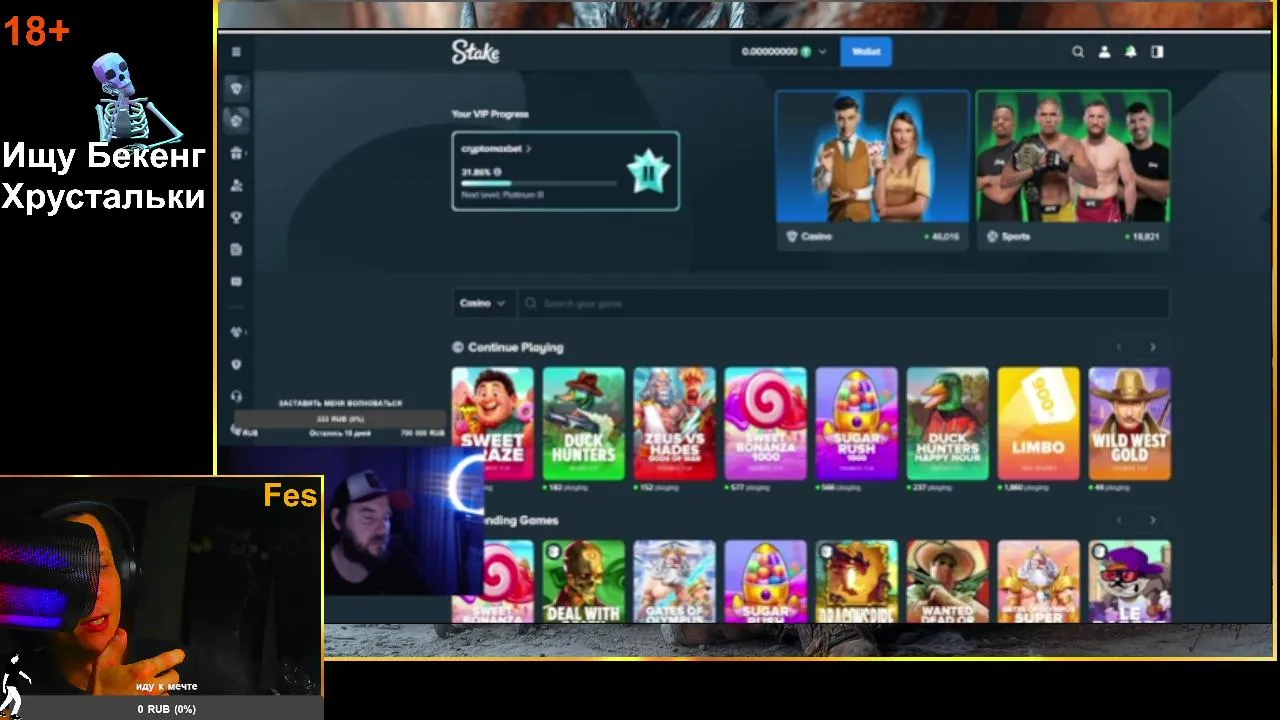Open Sugar Rush tile in Trending Games
The image size is (1280, 720).
click(765, 581)
